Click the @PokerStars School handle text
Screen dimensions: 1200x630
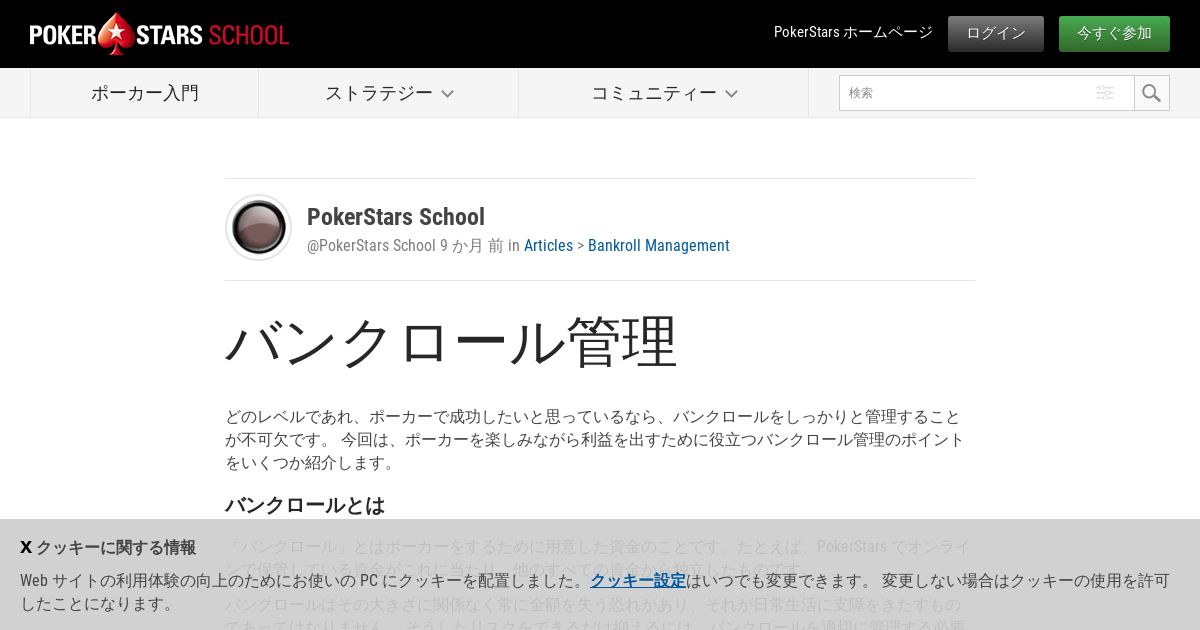(371, 246)
